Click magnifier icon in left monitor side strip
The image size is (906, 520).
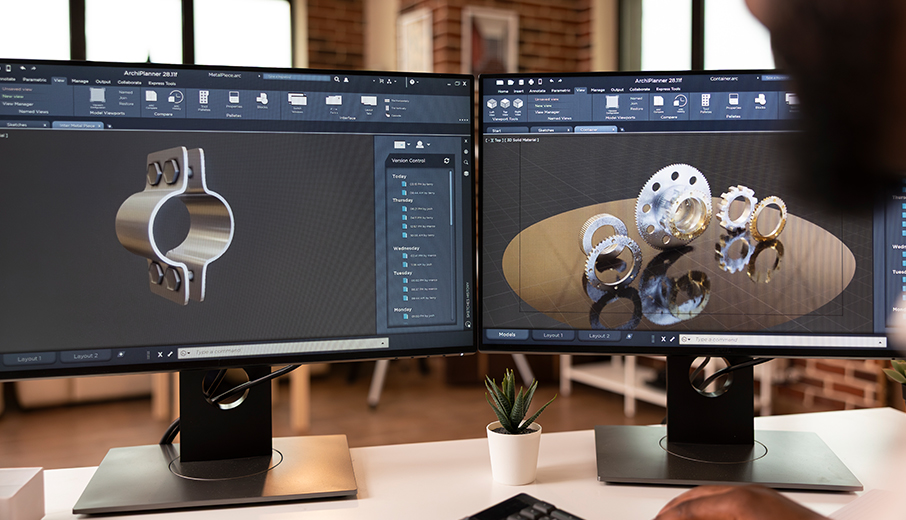pyautogui.click(x=466, y=162)
